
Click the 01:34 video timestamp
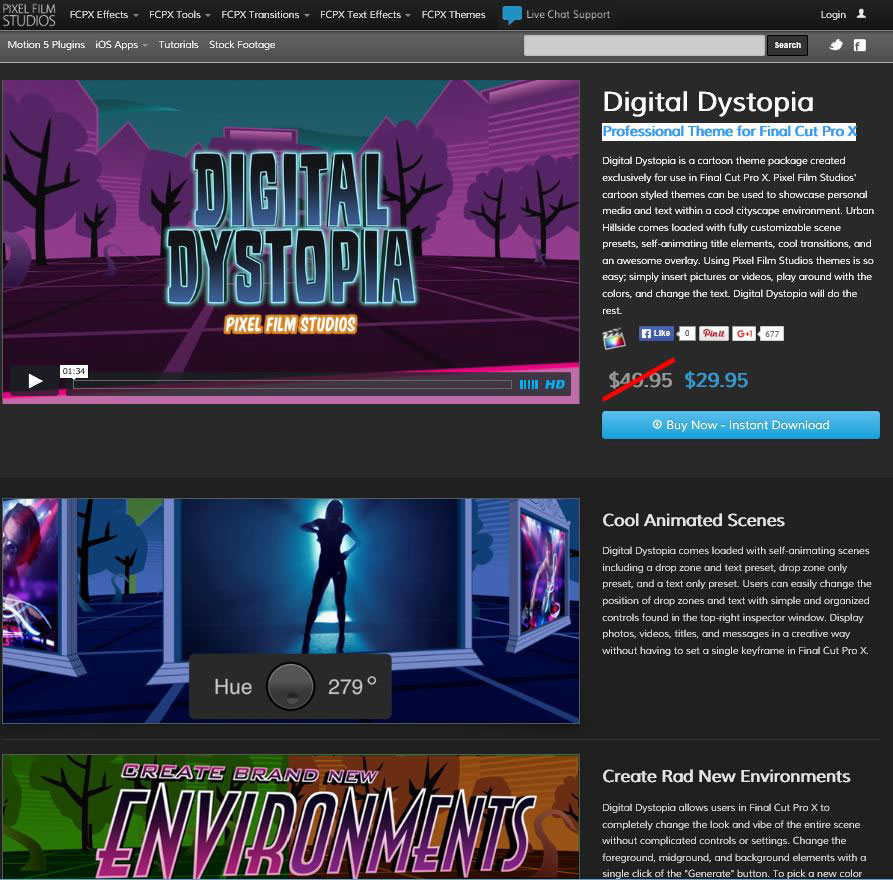(x=74, y=371)
